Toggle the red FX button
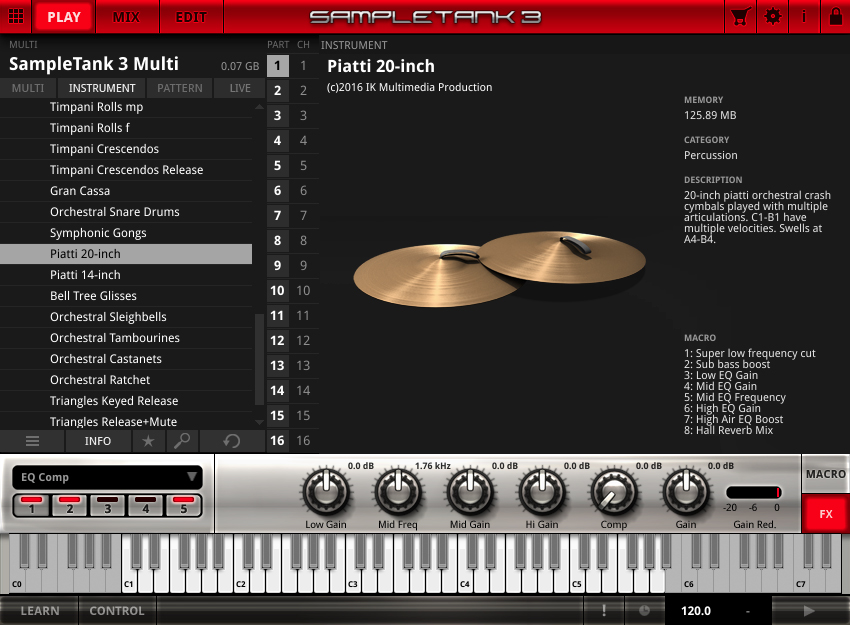Image resolution: width=850 pixels, height=625 pixels. pyautogui.click(x=825, y=513)
